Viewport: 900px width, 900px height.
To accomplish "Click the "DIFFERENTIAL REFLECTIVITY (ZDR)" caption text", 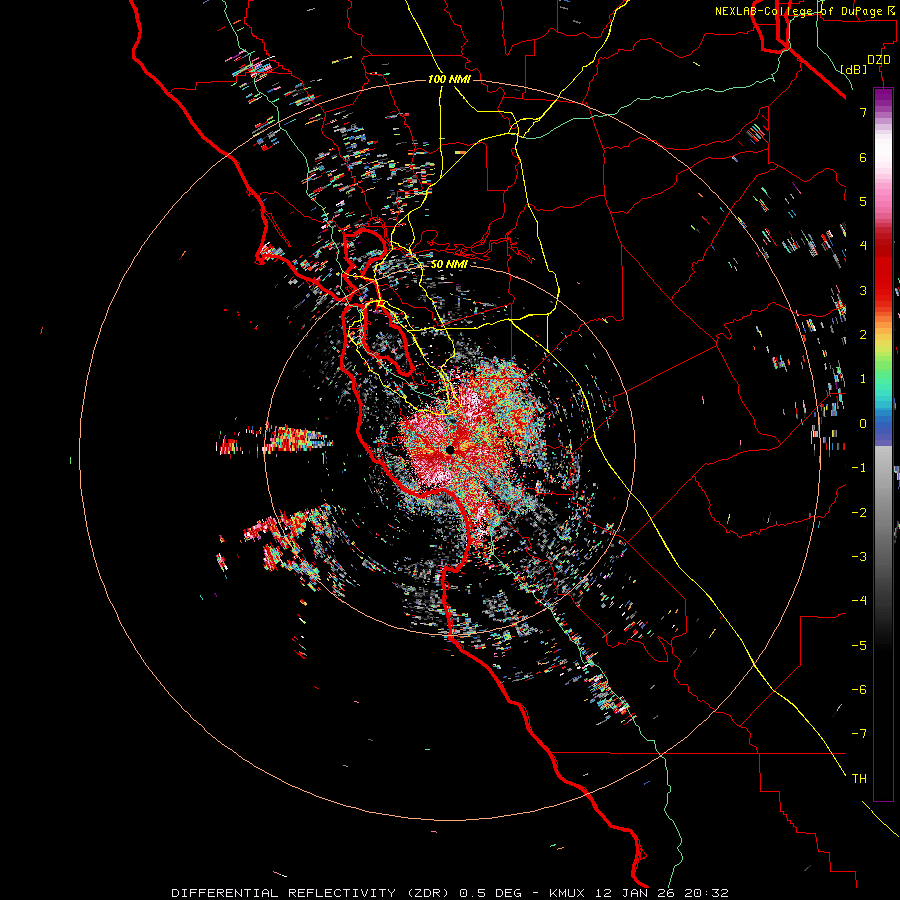I will pos(310,893).
